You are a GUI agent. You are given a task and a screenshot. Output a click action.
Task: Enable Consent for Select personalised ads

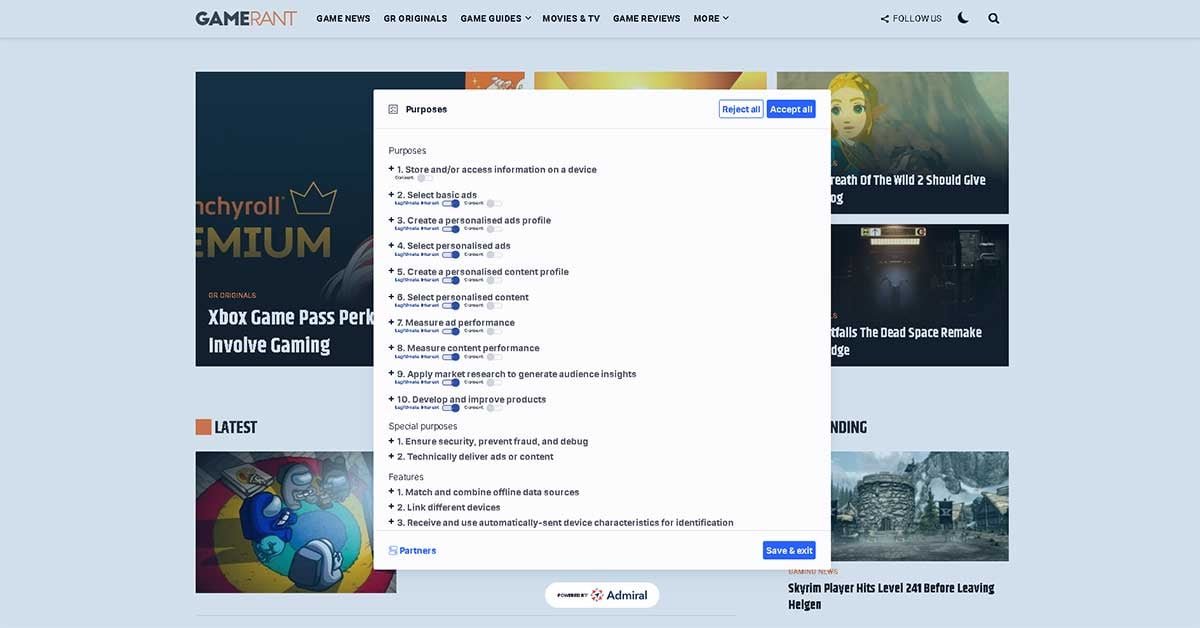[x=494, y=254]
